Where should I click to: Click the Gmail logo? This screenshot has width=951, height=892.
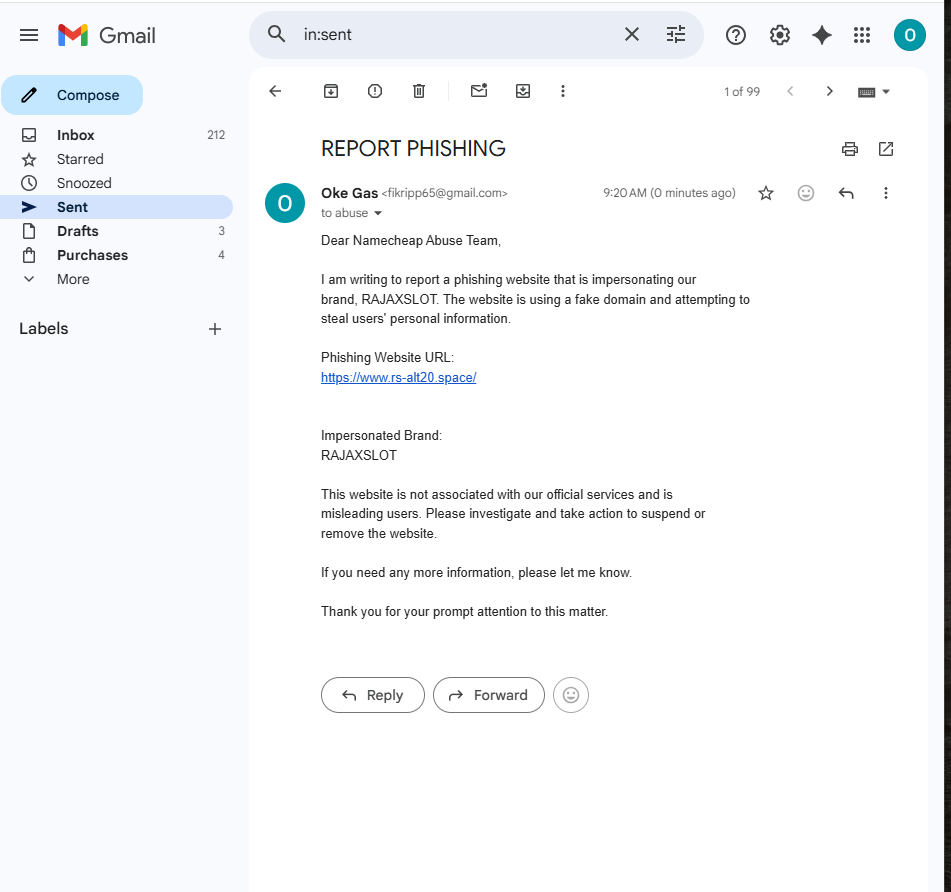coord(107,35)
